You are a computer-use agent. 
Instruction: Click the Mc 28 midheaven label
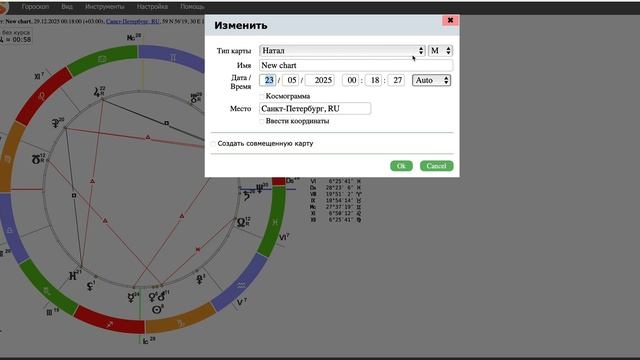click(x=133, y=38)
